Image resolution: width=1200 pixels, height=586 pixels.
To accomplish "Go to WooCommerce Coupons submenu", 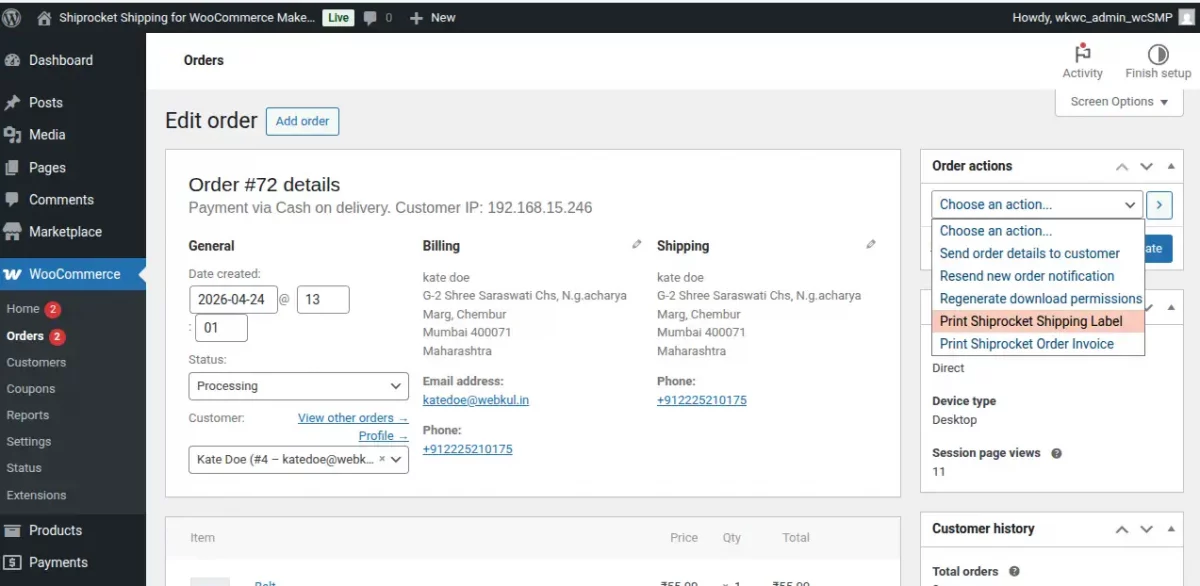I will 31,389.
